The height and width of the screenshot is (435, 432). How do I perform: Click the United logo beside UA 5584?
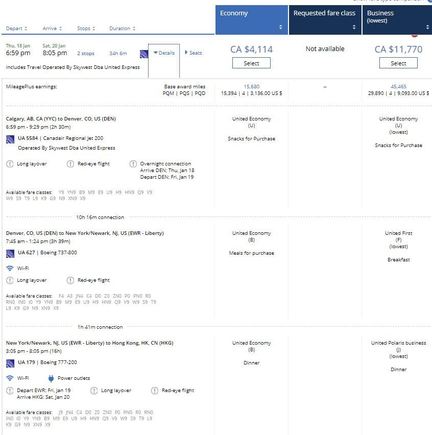10,139
